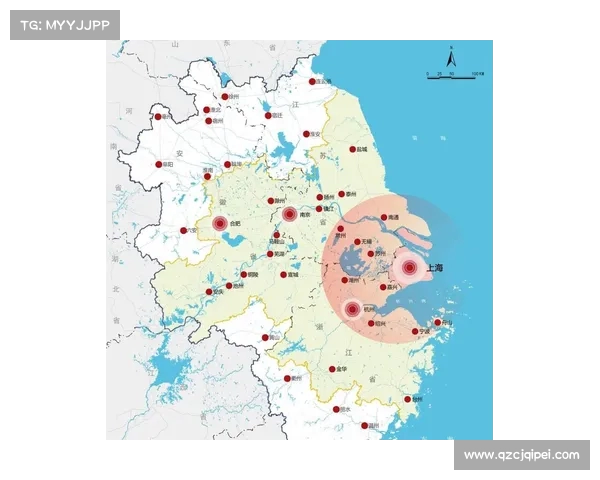Select the Suqian (宿迁) city dot
The height and width of the screenshot is (480, 600).
[x=268, y=116]
